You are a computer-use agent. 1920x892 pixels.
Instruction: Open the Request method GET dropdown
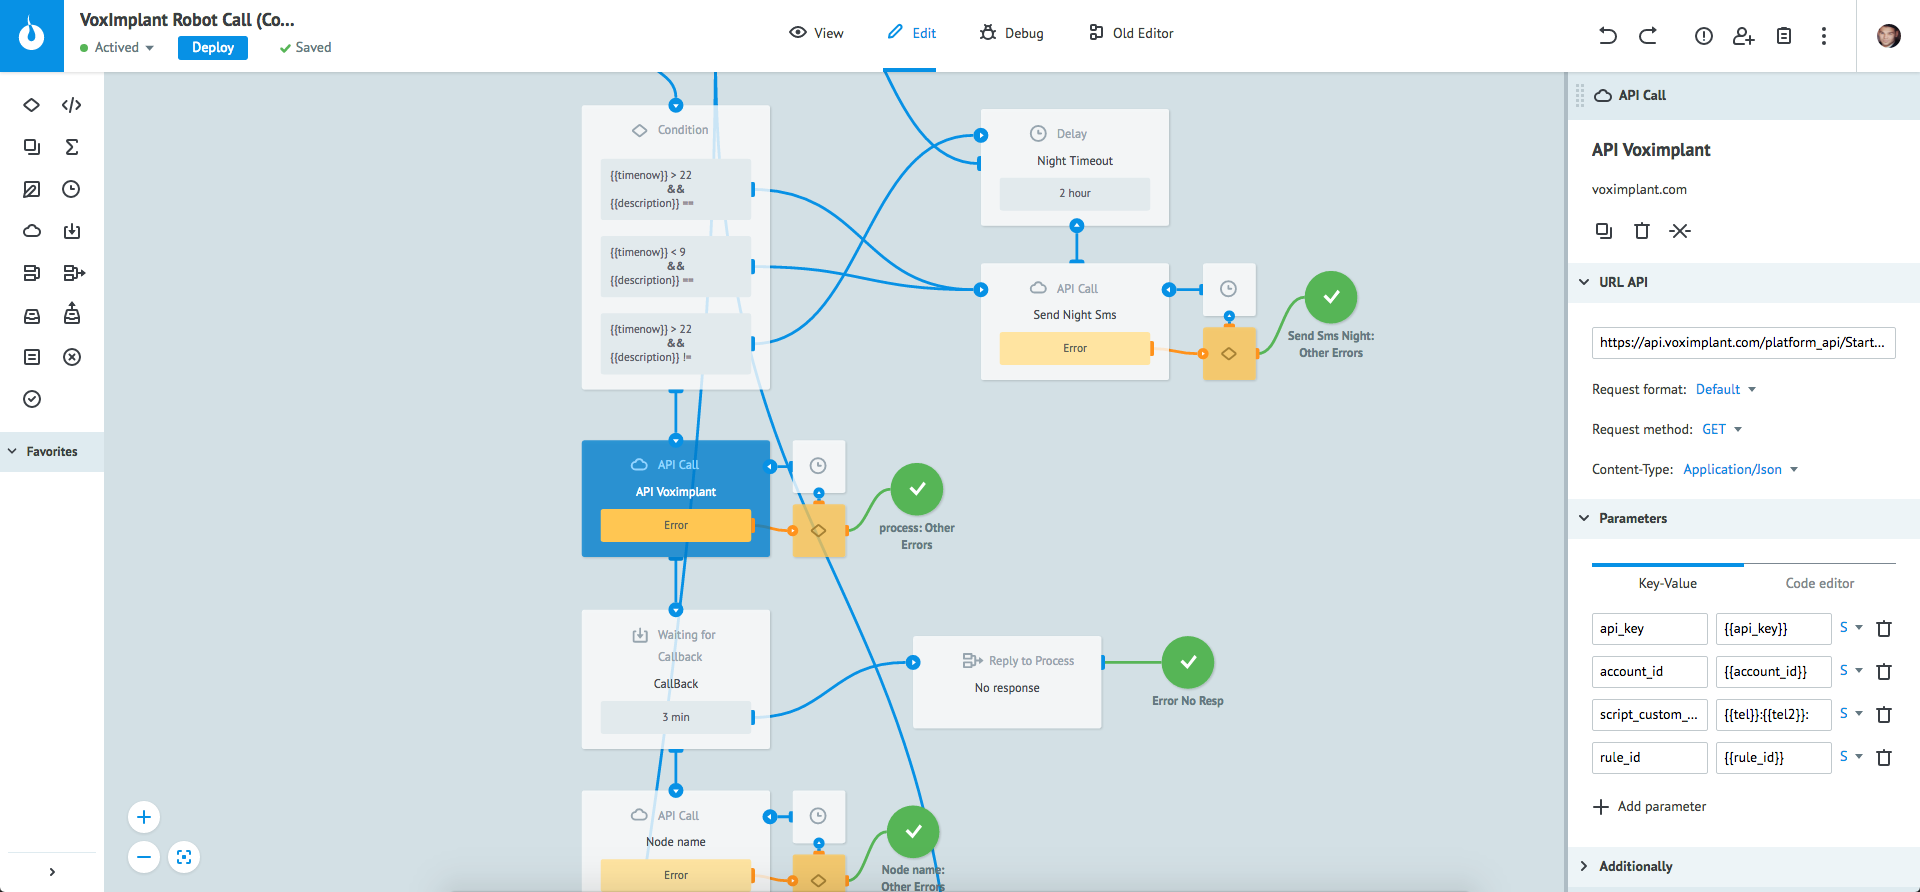coord(1722,429)
